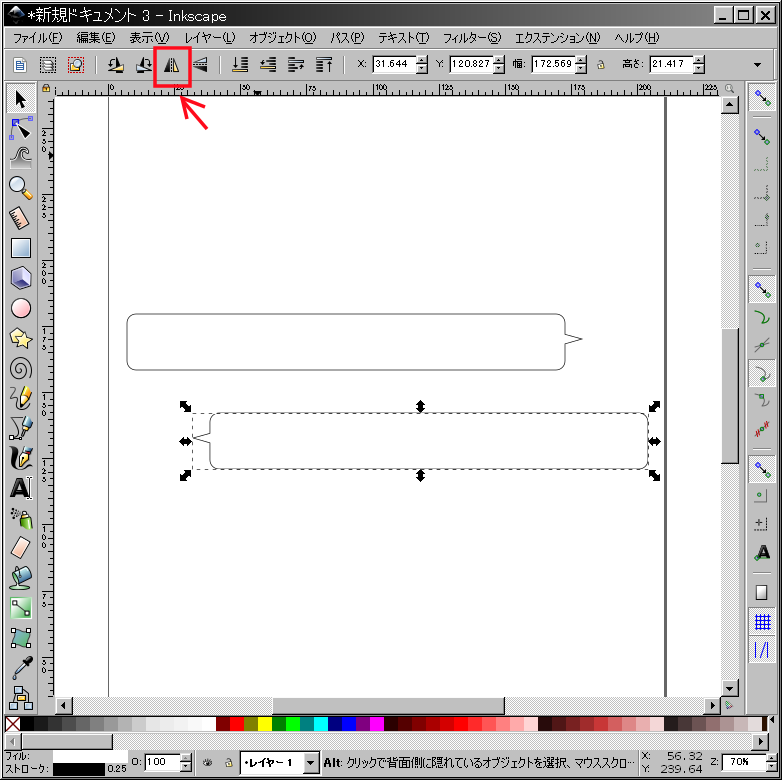
Task: Open the 編集(E) menu
Action: tap(95, 37)
